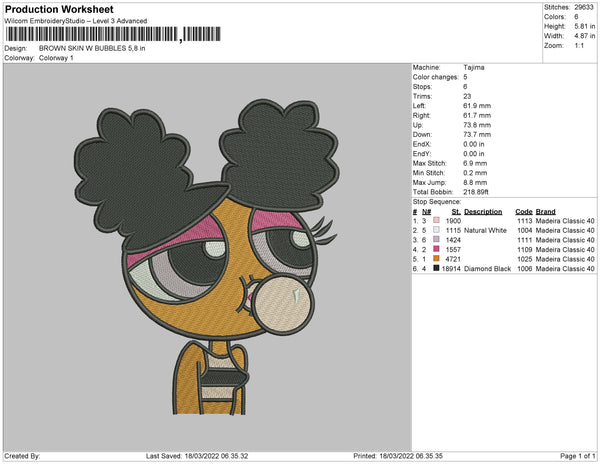Click the "Code" column header
This screenshot has height=464, width=600.
click(x=524, y=212)
